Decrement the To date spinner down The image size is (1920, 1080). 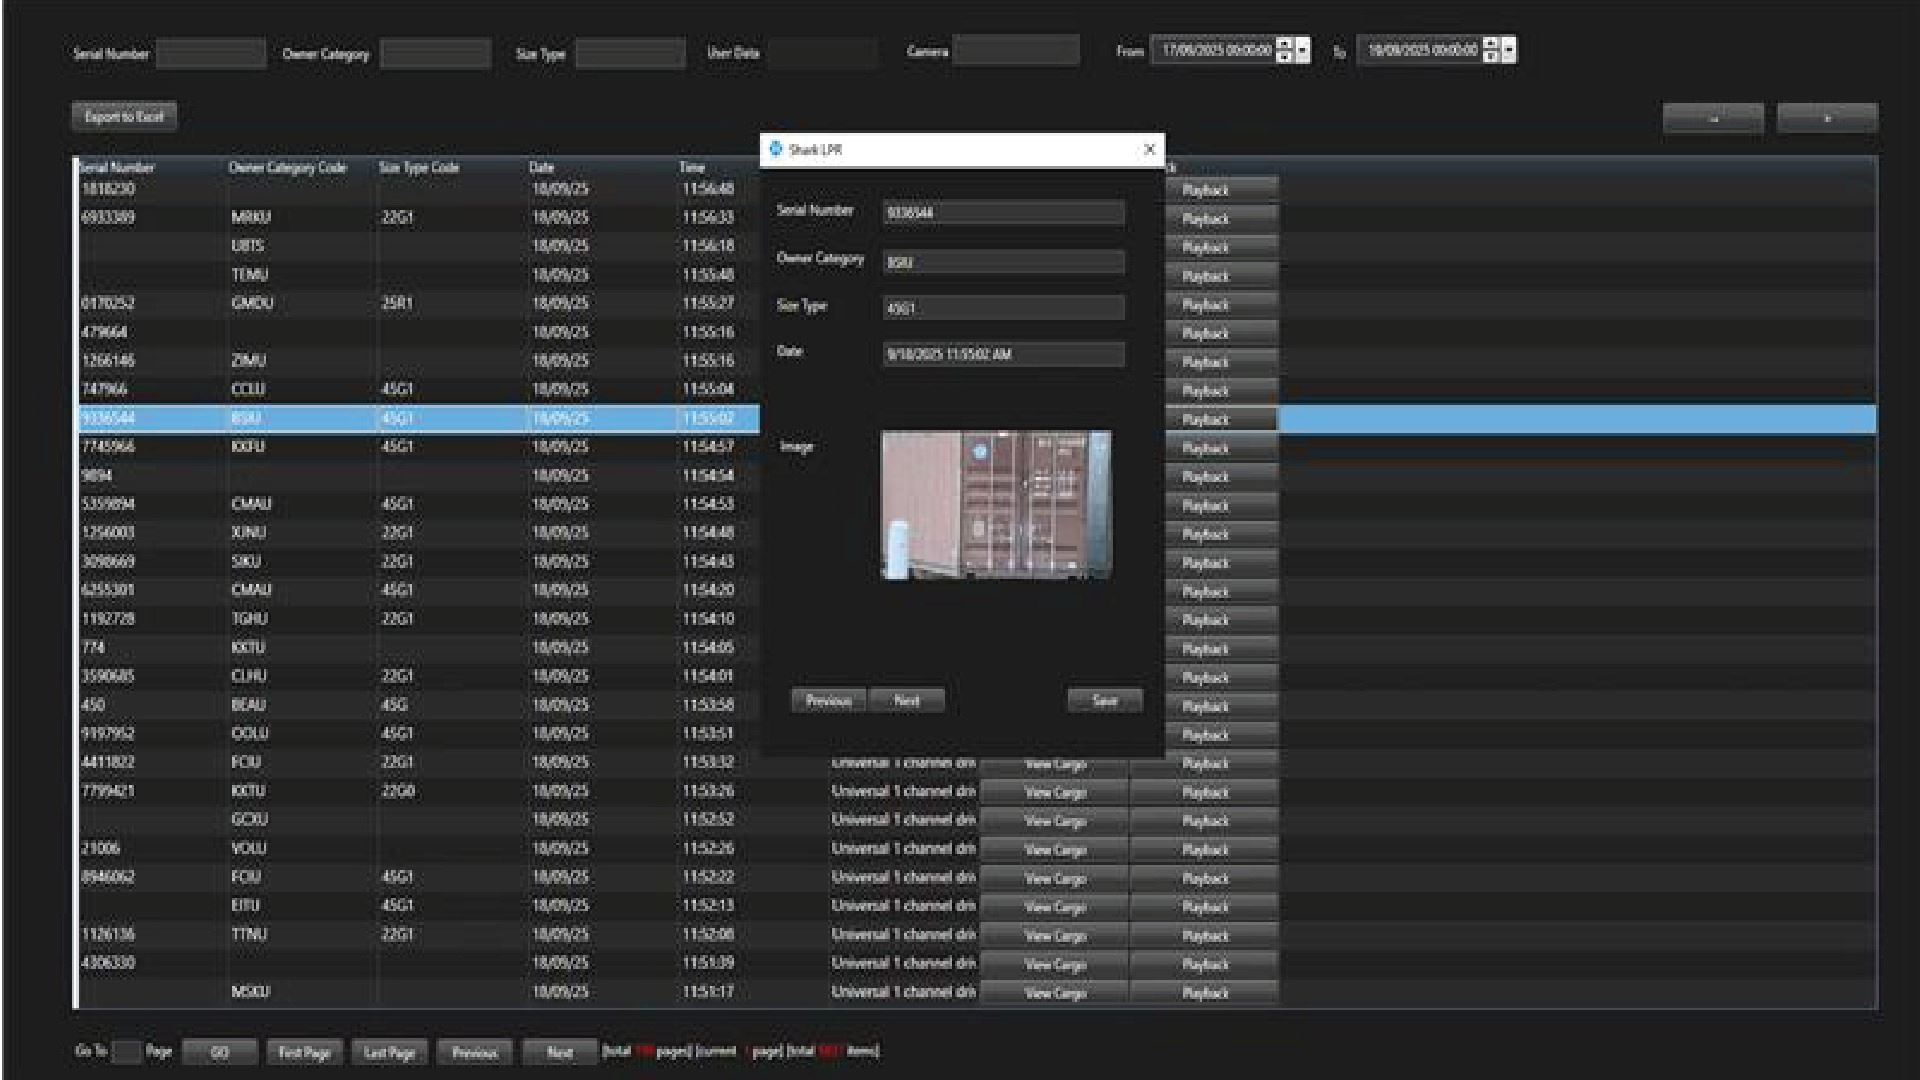[x=1491, y=56]
